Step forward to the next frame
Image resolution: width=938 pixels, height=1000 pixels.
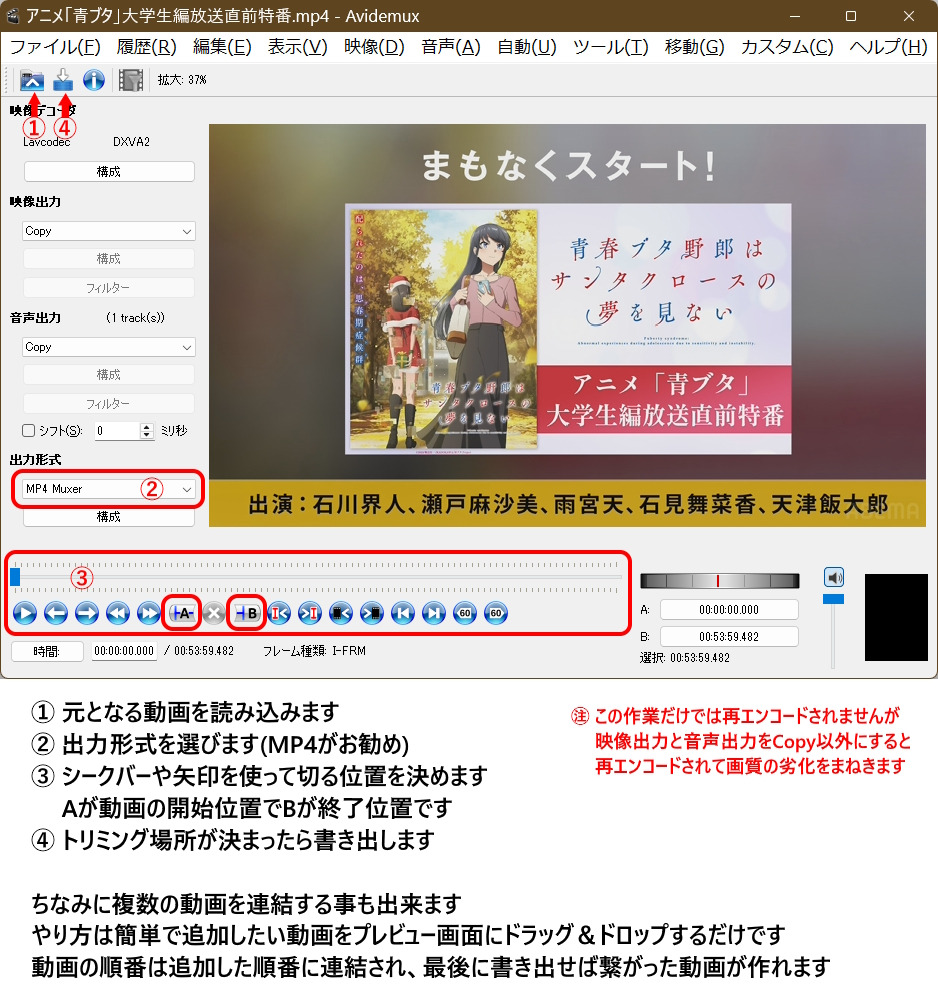[x=87, y=614]
